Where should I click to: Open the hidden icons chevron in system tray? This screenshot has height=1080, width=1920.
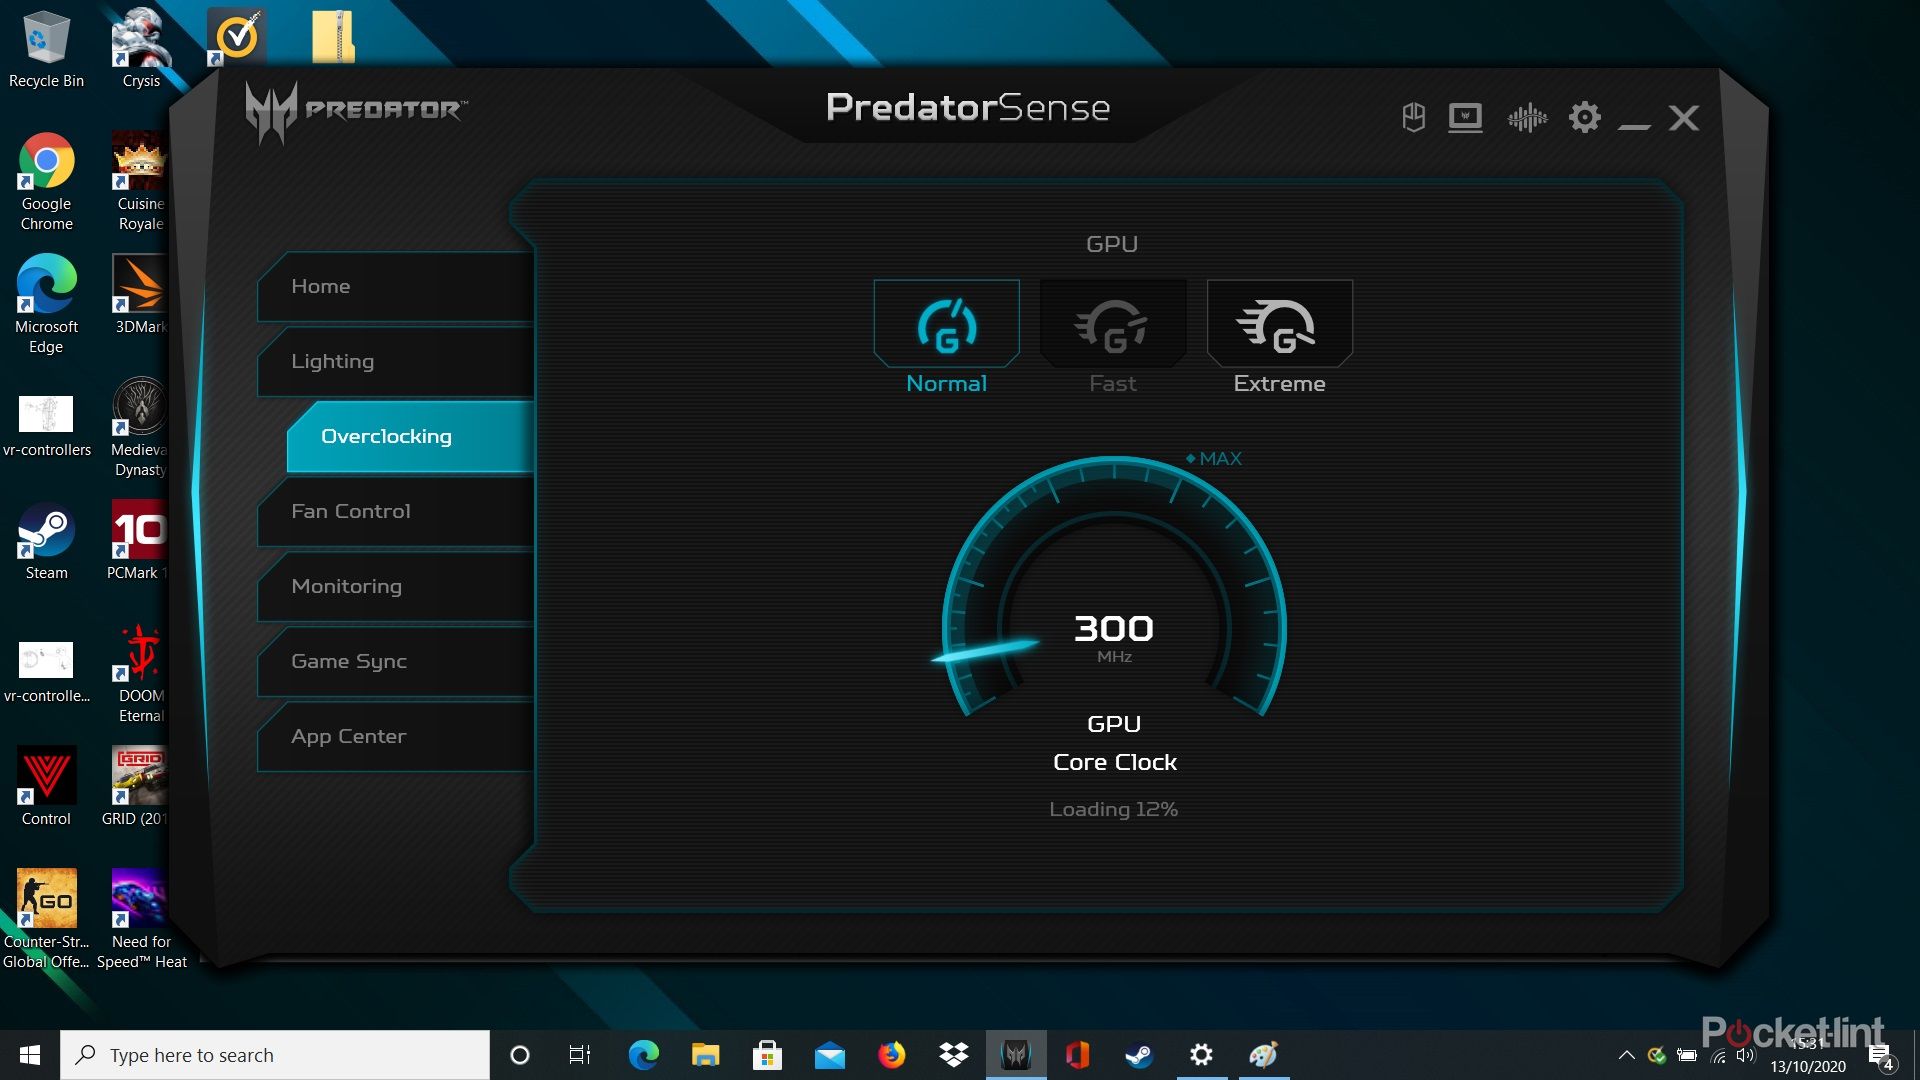1625,1055
